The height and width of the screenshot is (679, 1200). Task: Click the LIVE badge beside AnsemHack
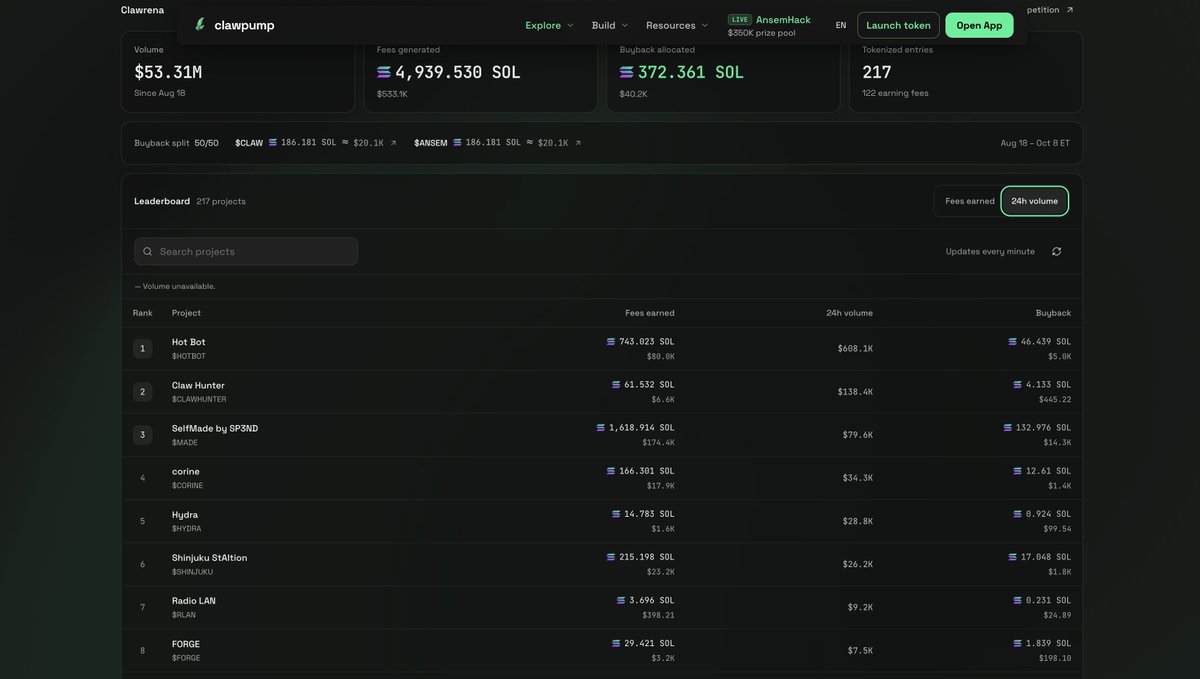(x=740, y=19)
